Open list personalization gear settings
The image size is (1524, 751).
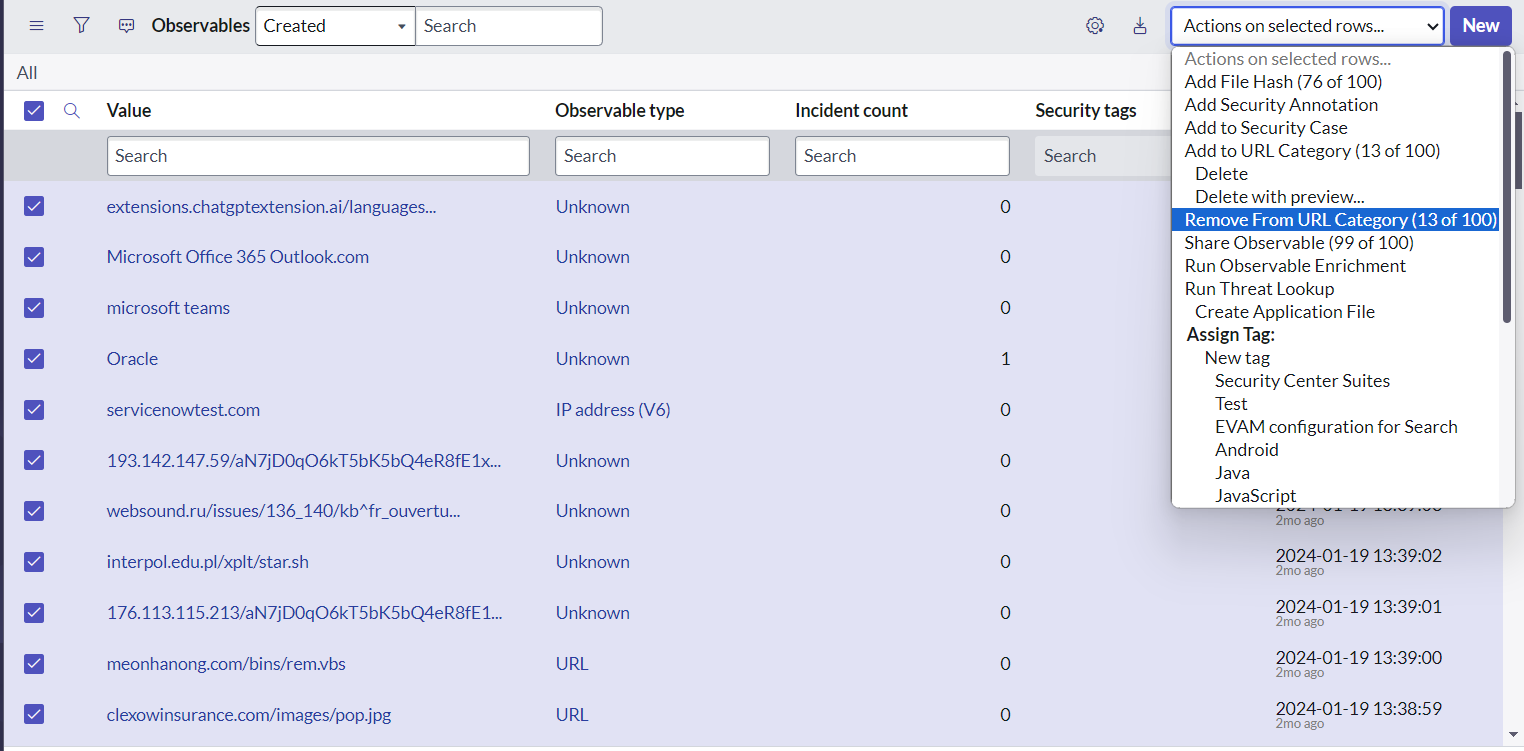pyautogui.click(x=1095, y=26)
